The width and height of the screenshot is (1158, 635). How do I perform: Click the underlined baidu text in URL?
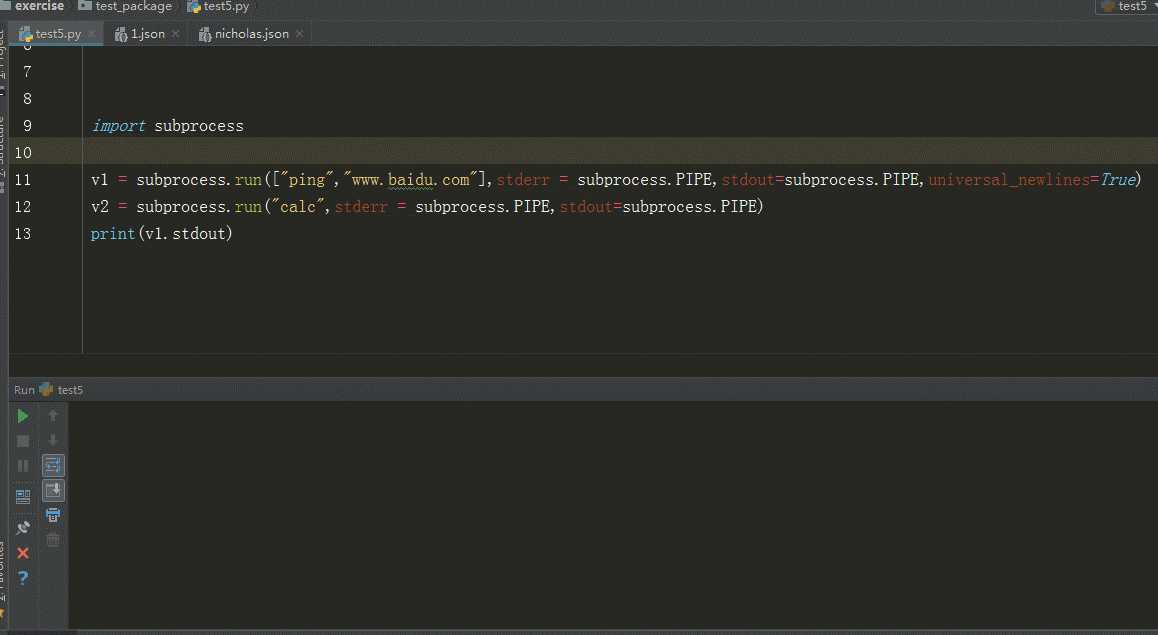pos(411,179)
